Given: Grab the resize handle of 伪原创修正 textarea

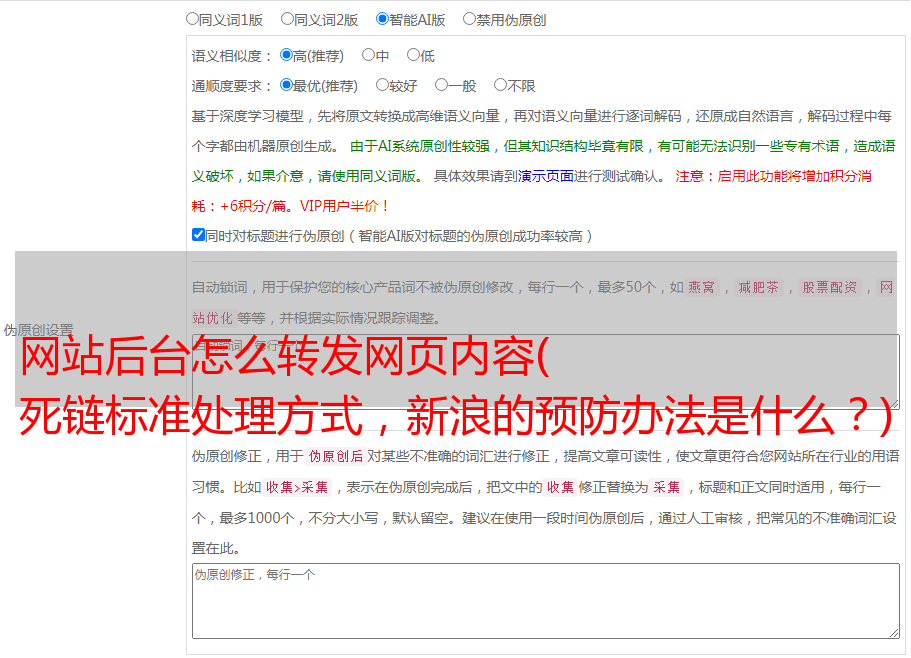Looking at the screenshot, I should (x=894, y=634).
